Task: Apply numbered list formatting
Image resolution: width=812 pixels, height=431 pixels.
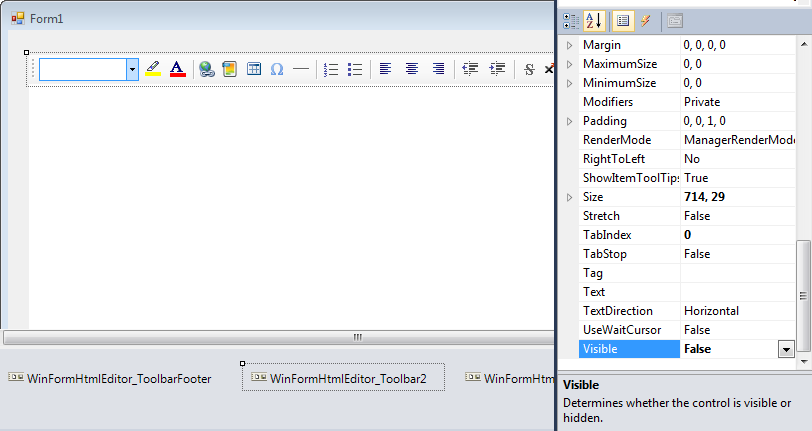Action: (x=331, y=69)
